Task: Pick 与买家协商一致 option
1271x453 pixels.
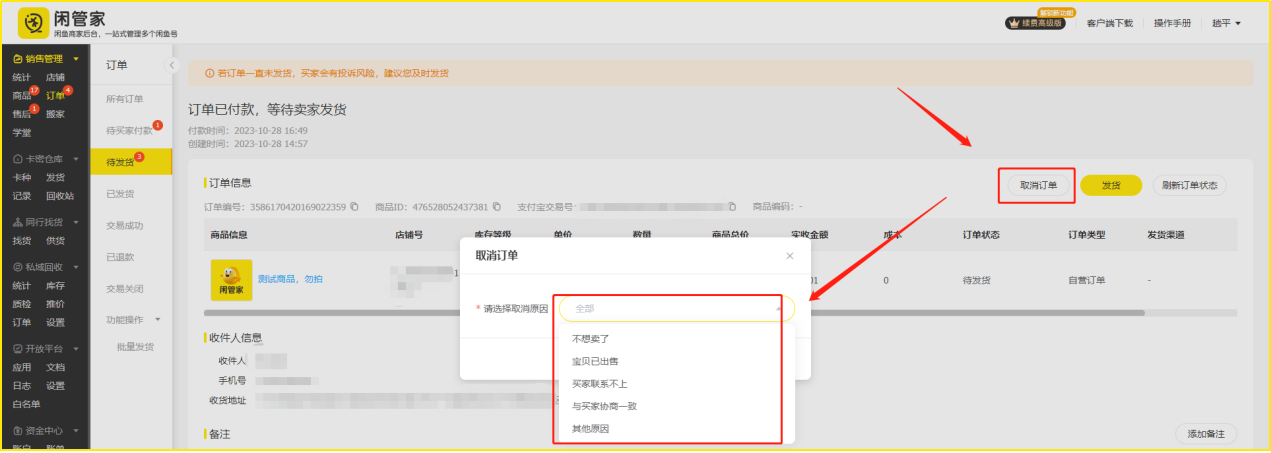Action: [604, 406]
